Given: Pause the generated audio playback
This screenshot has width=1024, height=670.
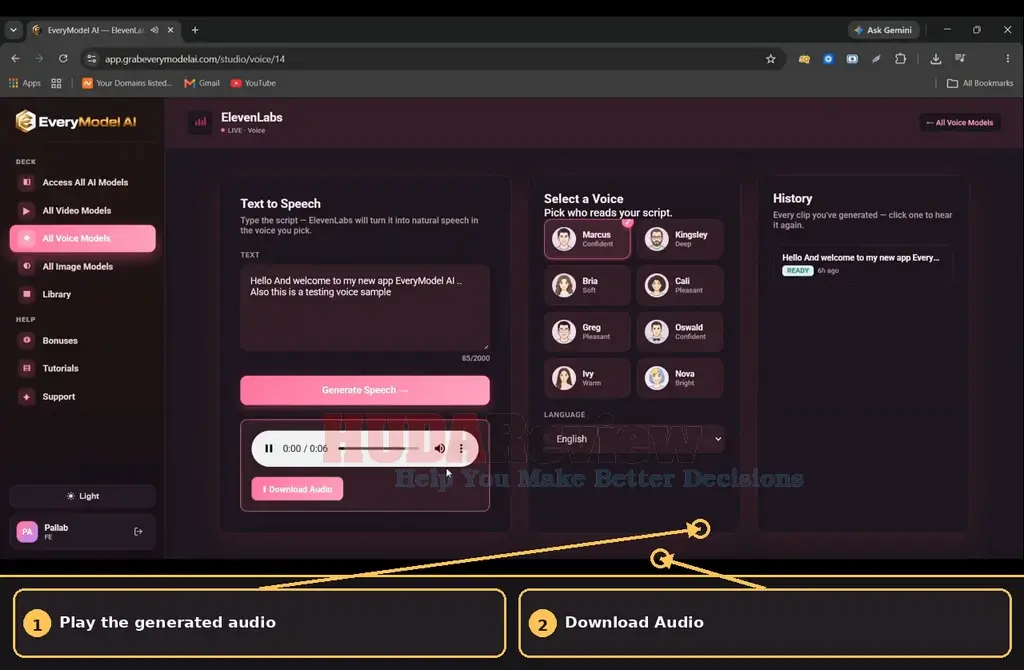Looking at the screenshot, I should click(x=268, y=449).
